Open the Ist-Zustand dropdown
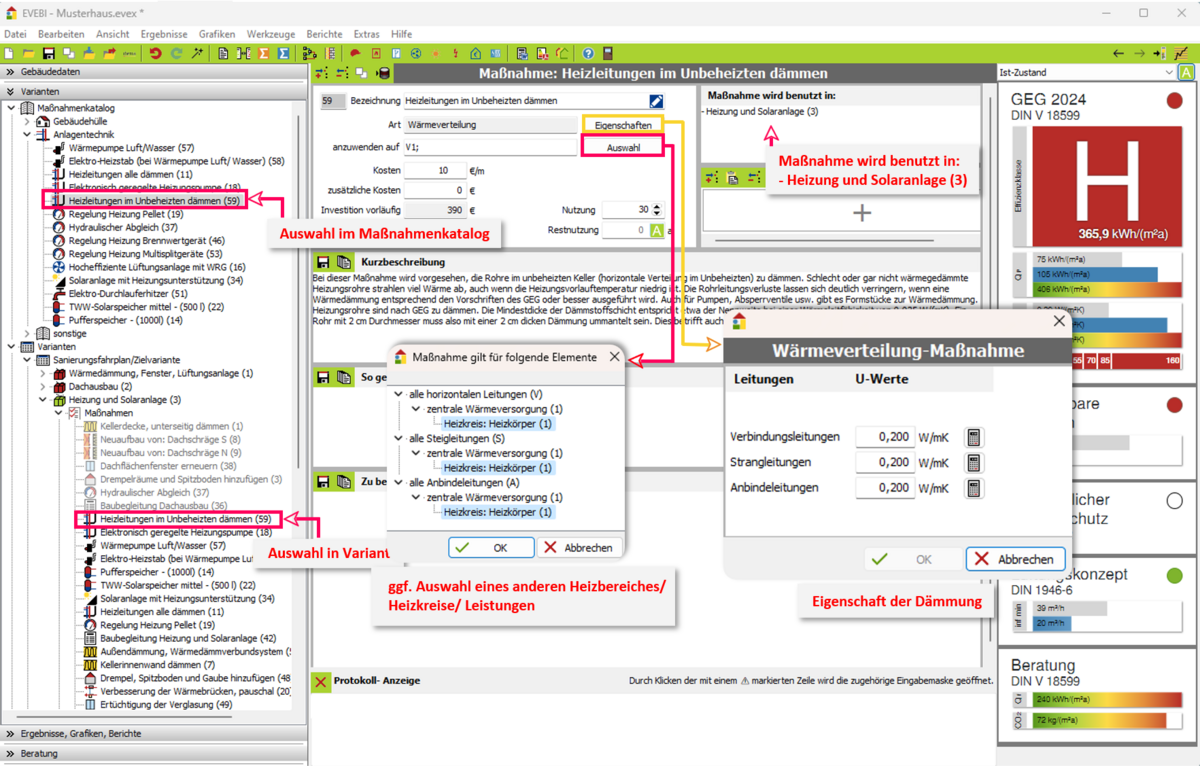Screen dimensions: 1200x766 tap(1170, 72)
